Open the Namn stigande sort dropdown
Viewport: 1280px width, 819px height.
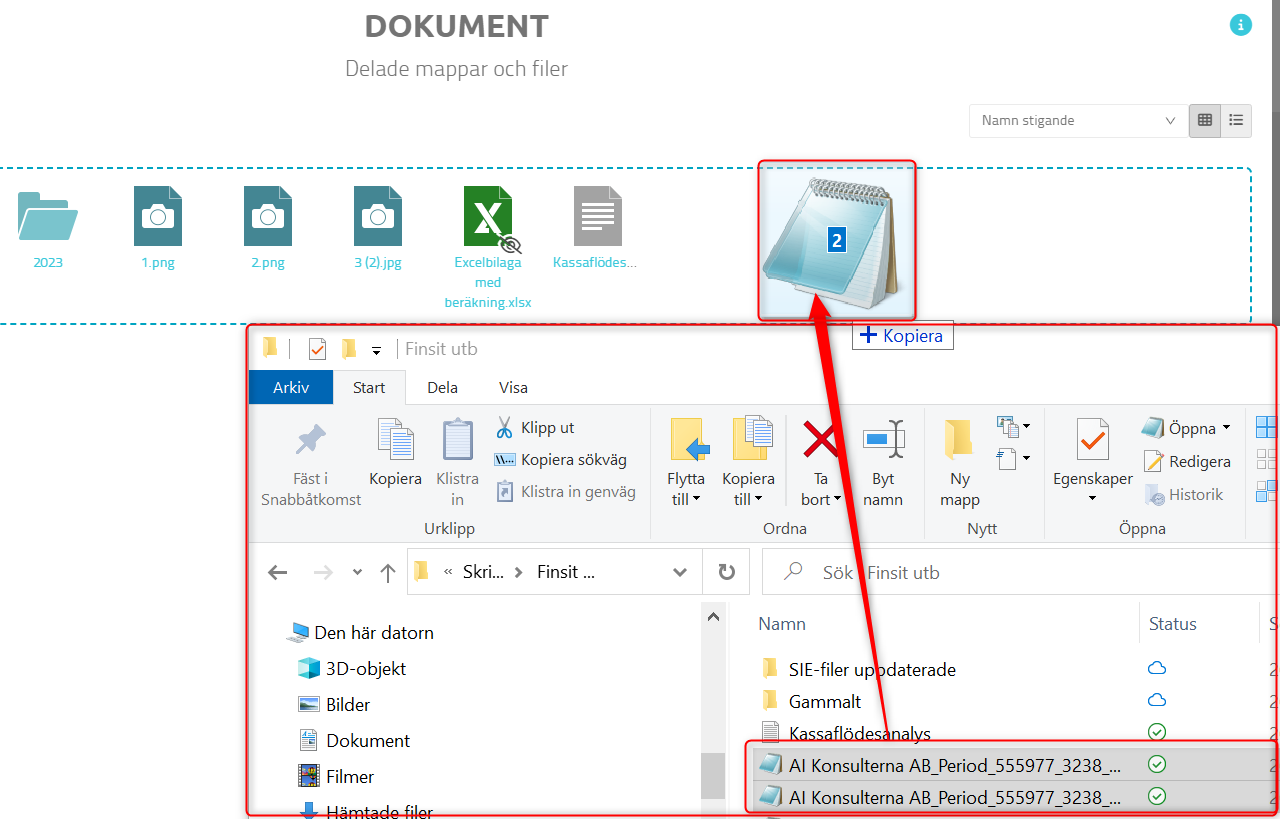click(x=1078, y=120)
